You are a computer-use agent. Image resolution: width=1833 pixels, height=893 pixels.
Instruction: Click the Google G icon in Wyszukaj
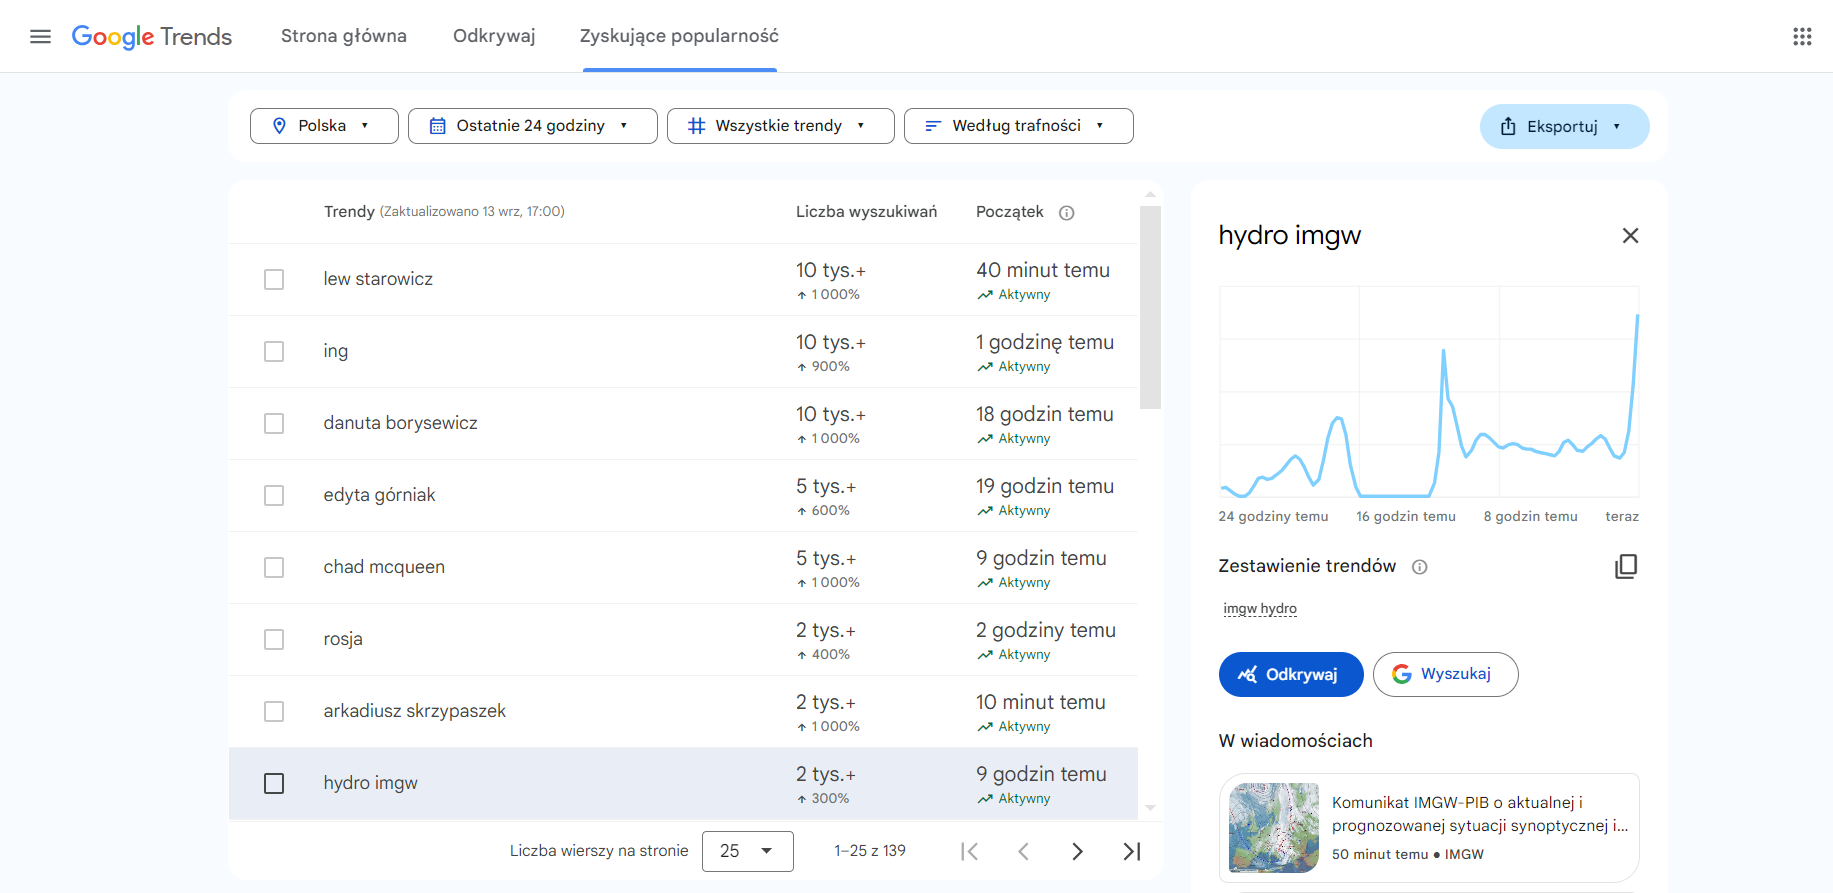point(1402,674)
